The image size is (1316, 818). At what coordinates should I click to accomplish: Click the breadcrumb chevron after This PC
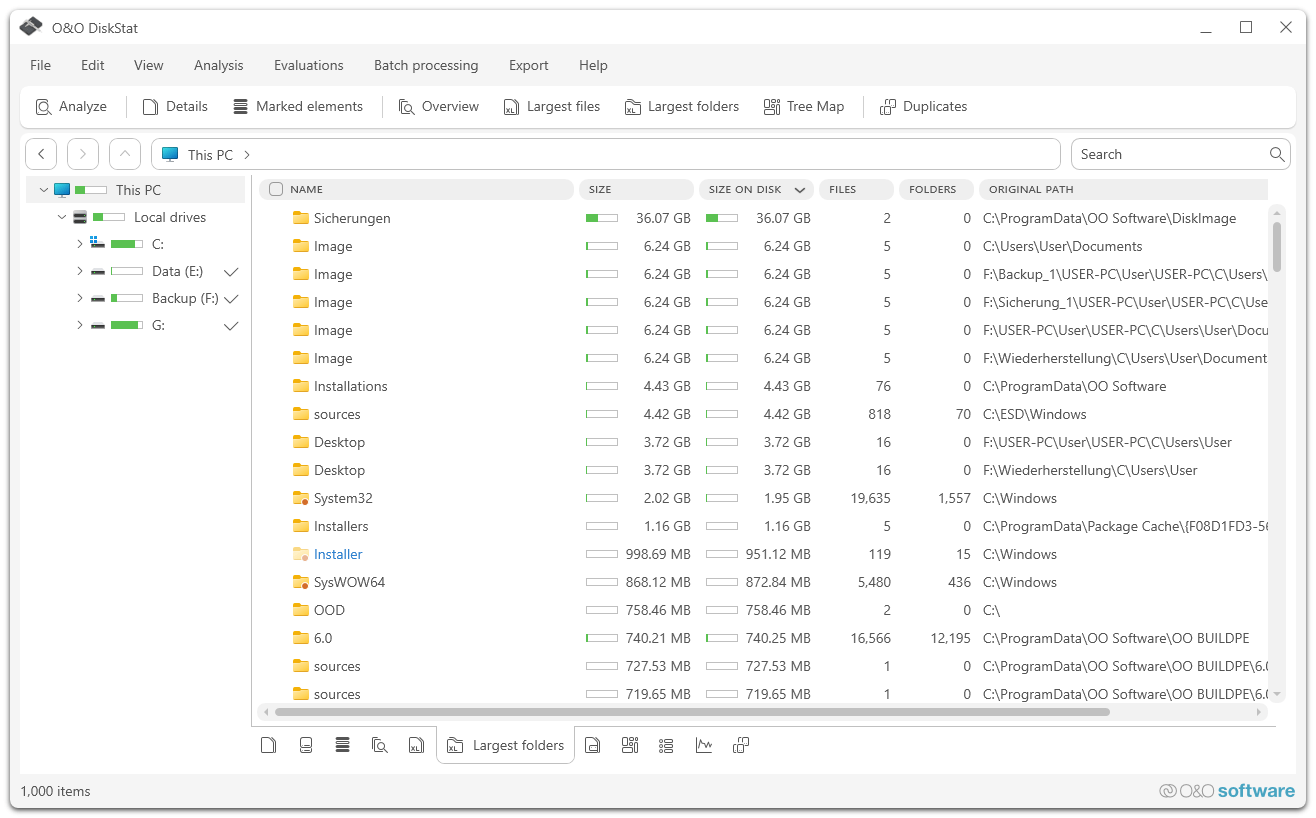247,155
